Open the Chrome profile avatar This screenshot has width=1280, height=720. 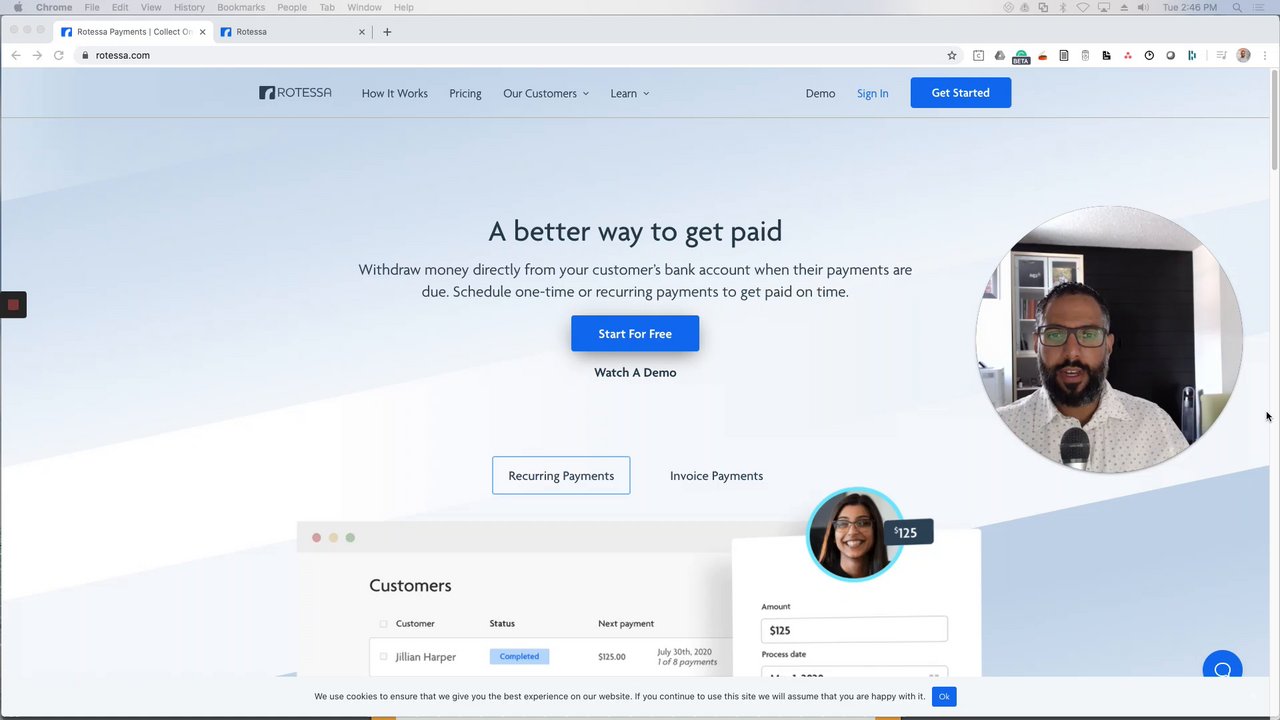1243,55
